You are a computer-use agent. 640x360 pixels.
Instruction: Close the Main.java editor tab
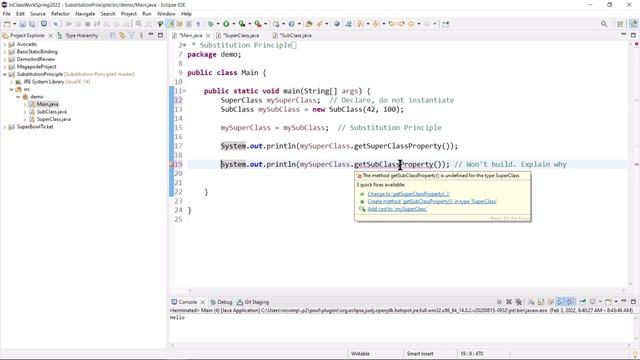208,36
